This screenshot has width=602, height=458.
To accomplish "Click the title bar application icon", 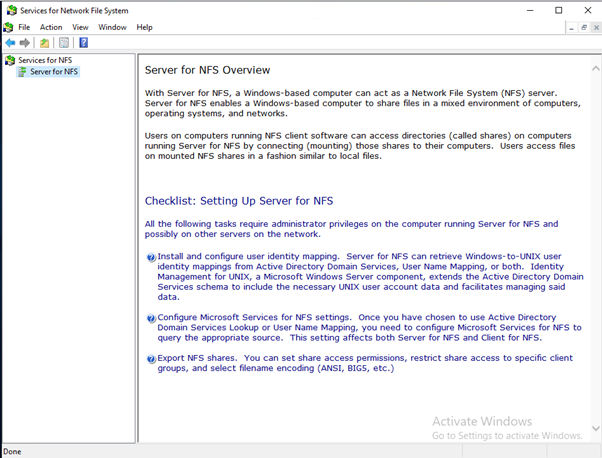I will click(x=12, y=10).
